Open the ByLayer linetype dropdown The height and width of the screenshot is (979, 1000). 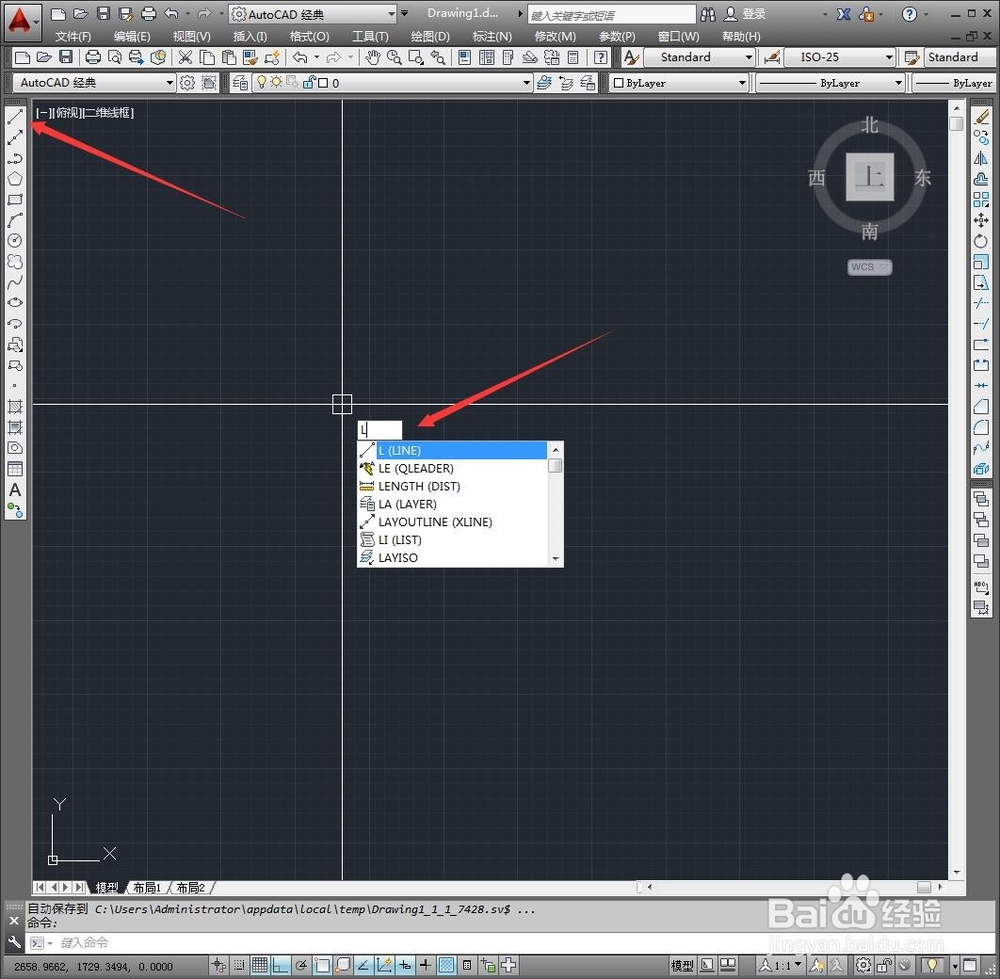click(830, 83)
